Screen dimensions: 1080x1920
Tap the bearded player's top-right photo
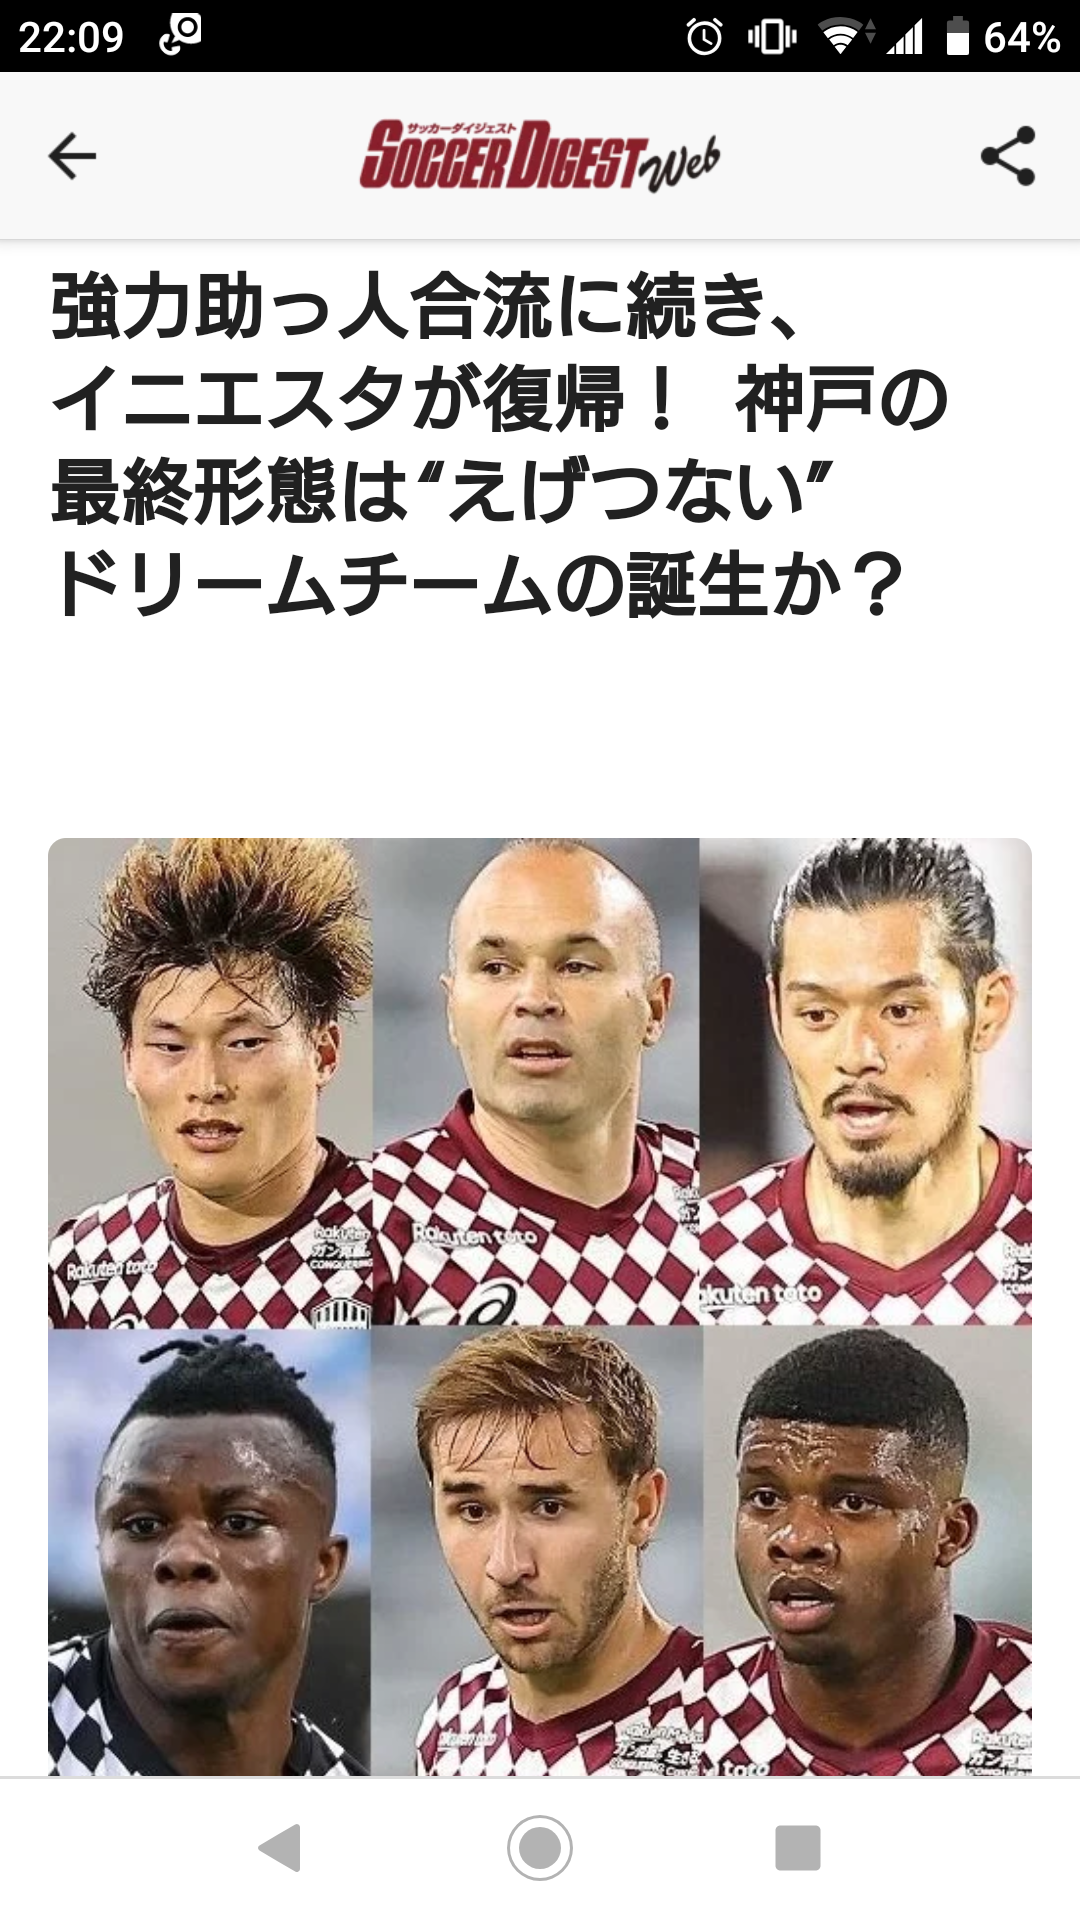coord(866,1082)
